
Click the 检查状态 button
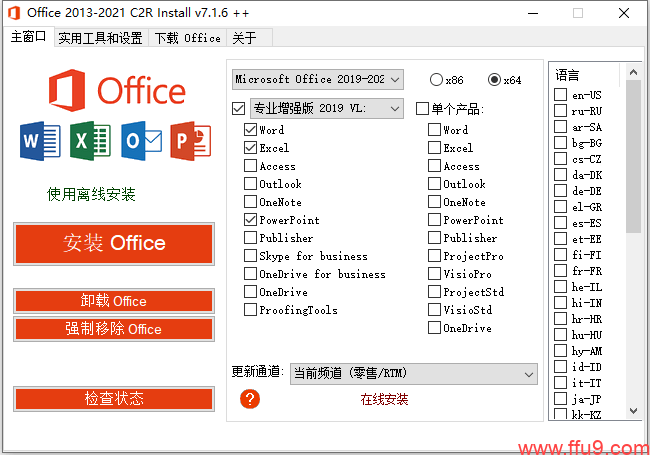[x=114, y=399]
